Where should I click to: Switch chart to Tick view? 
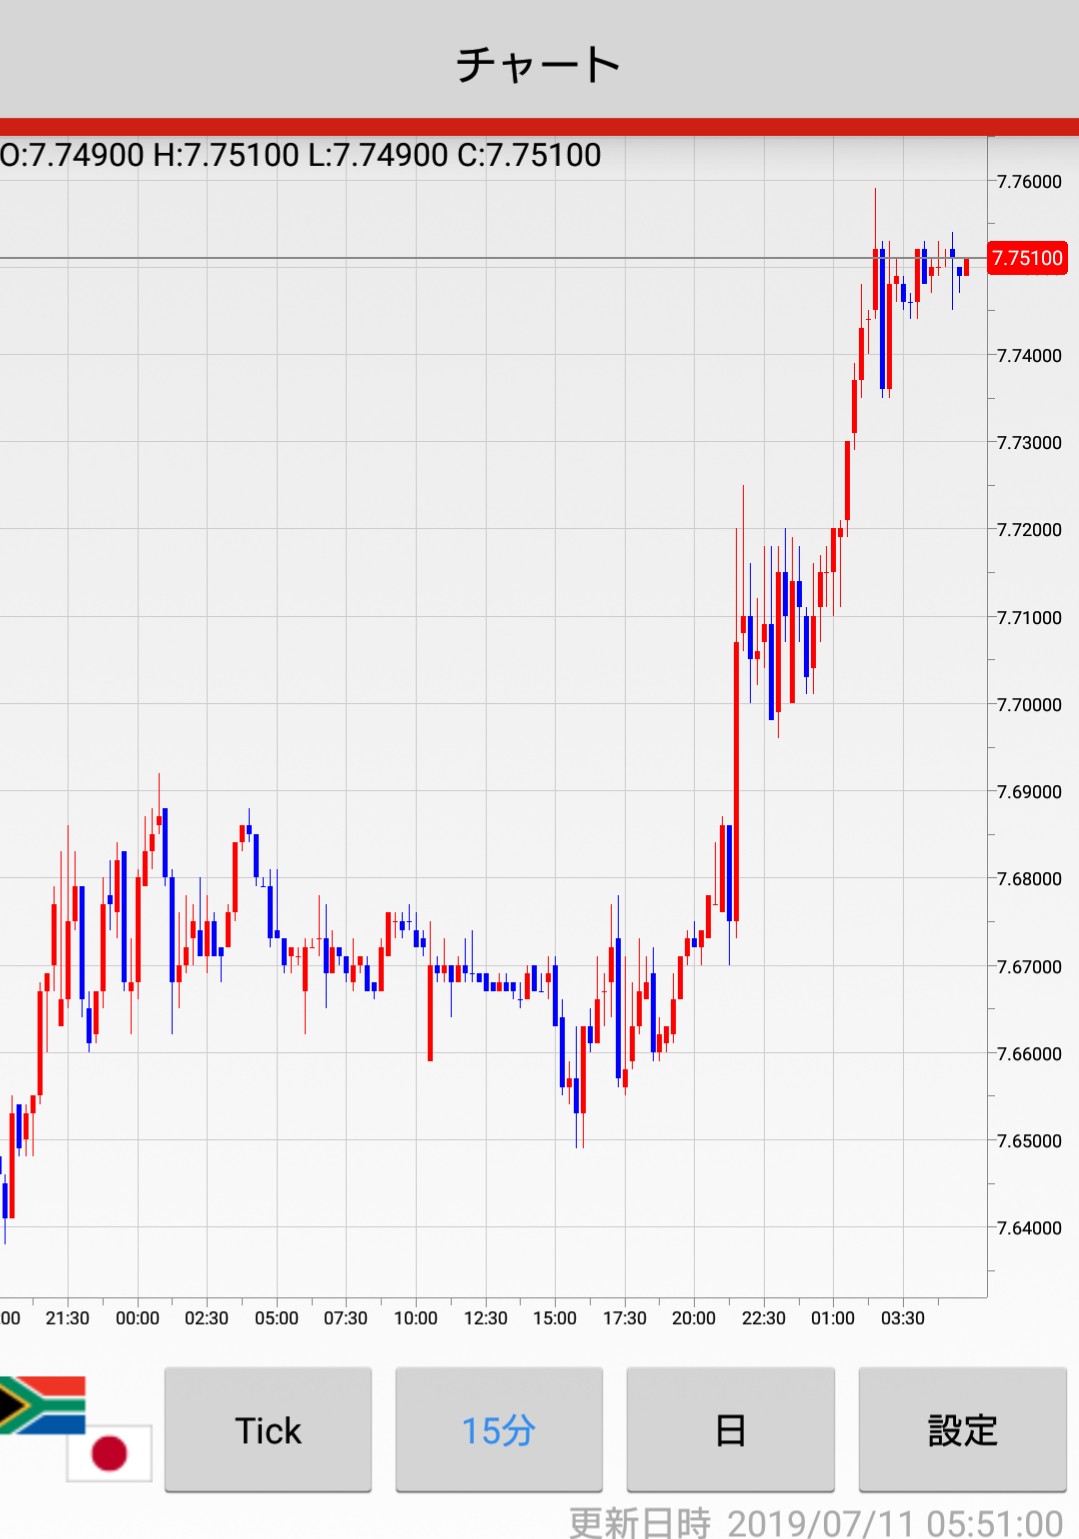tap(268, 1430)
